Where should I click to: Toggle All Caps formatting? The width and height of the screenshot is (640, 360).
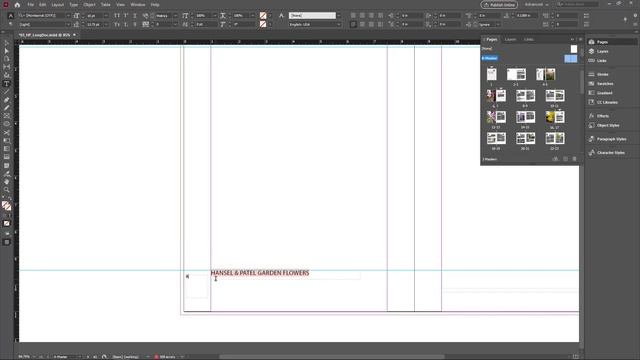click(x=117, y=16)
